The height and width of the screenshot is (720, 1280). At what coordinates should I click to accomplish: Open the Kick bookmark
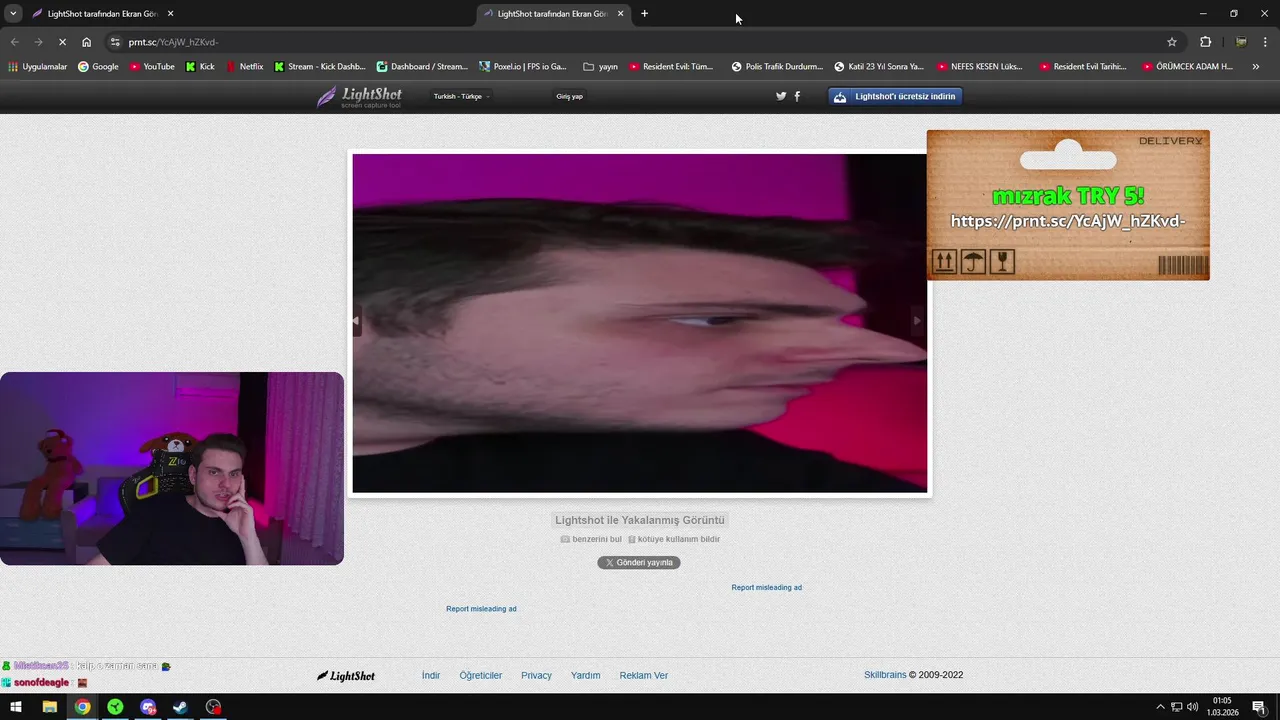200,67
